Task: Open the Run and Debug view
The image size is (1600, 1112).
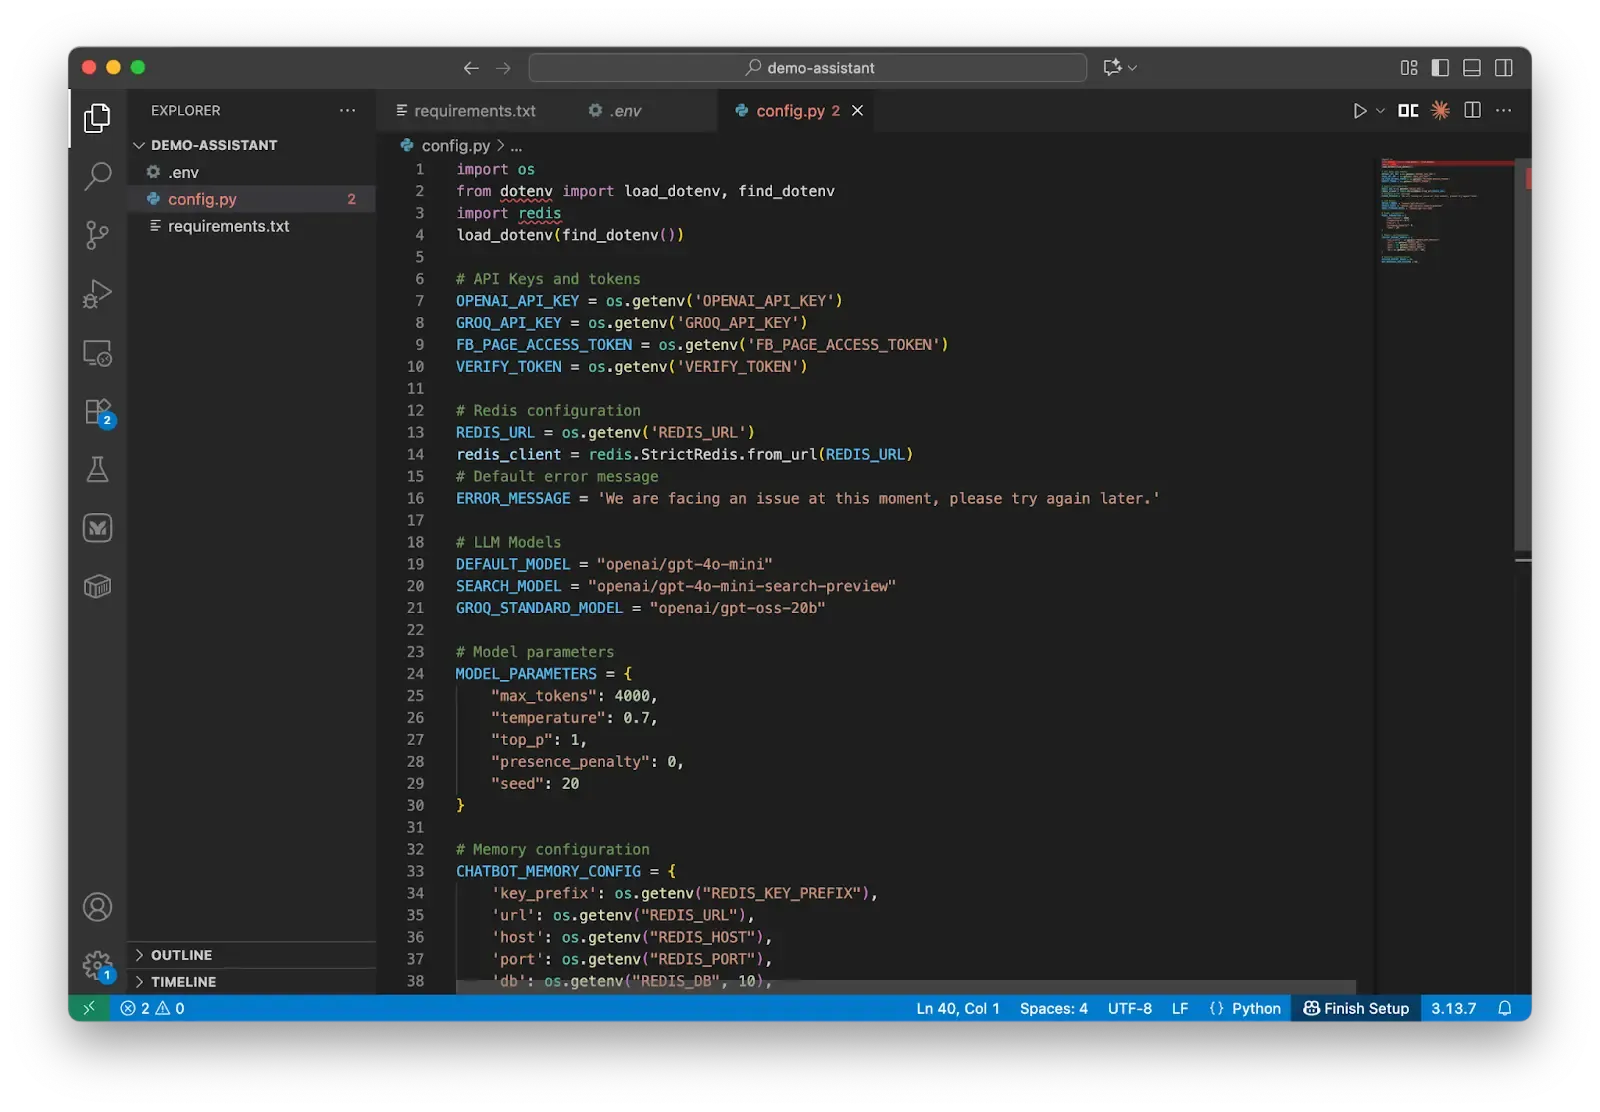Action: 97,293
